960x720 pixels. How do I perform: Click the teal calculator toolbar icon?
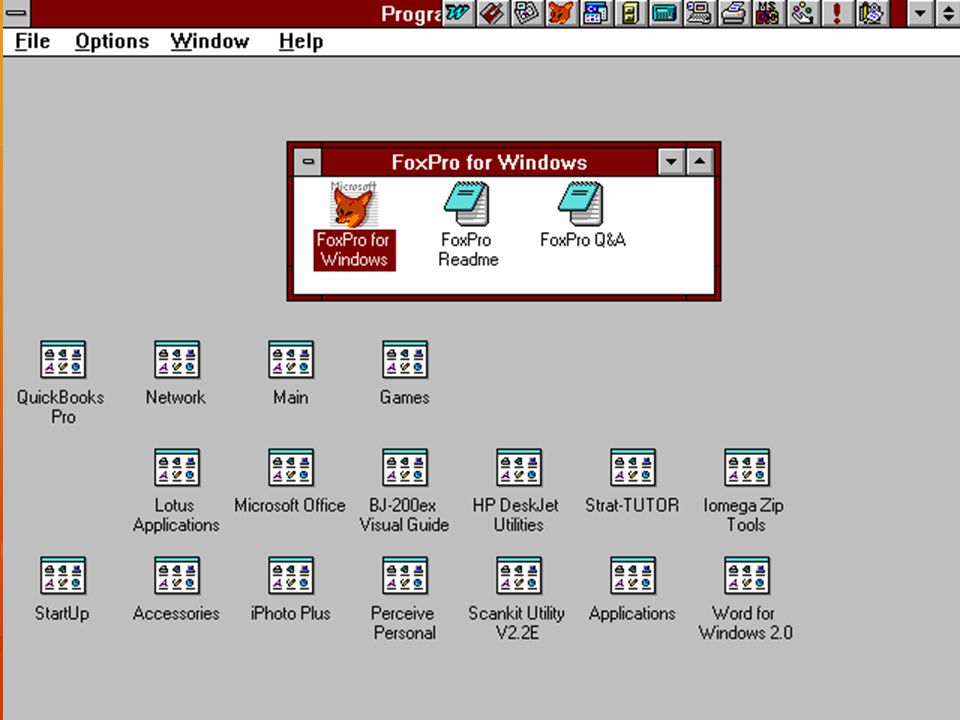(663, 13)
